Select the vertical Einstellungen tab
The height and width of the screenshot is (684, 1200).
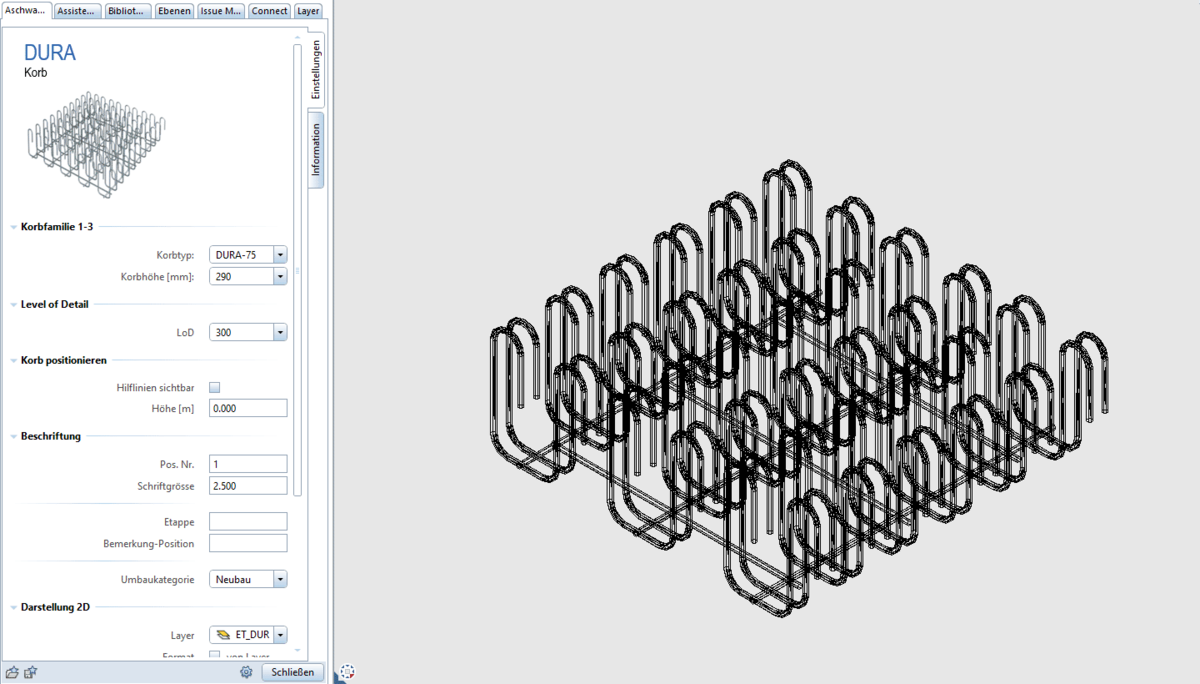pos(316,69)
